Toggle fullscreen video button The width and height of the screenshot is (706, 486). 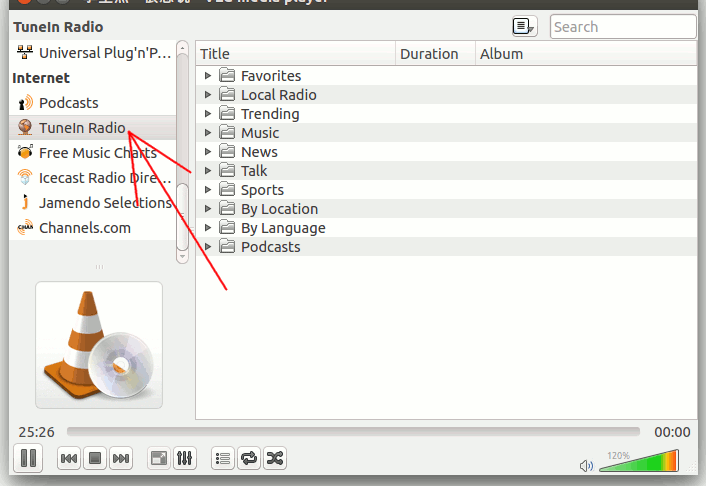(159, 459)
